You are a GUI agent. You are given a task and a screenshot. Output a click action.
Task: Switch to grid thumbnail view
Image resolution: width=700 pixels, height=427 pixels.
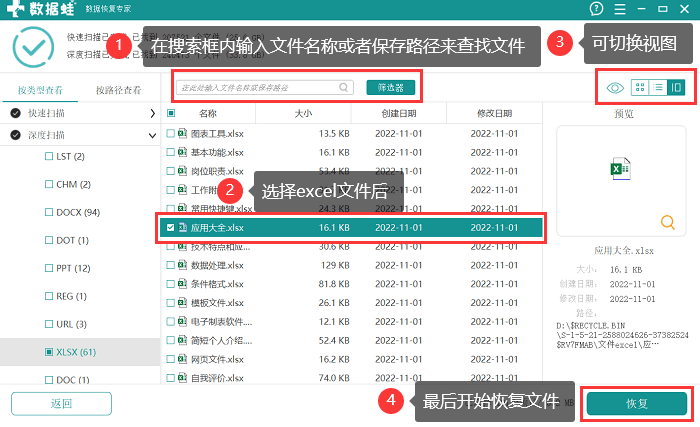(x=640, y=87)
